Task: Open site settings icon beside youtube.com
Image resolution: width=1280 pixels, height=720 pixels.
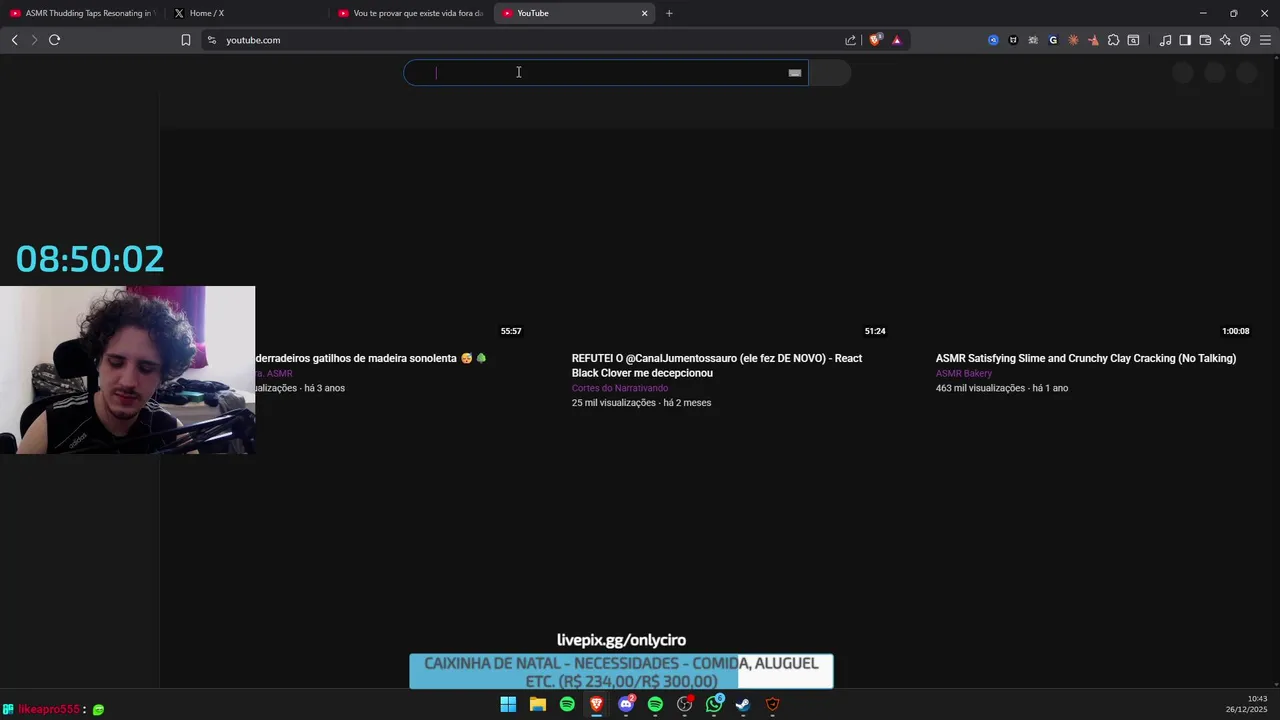Action: tap(211, 40)
